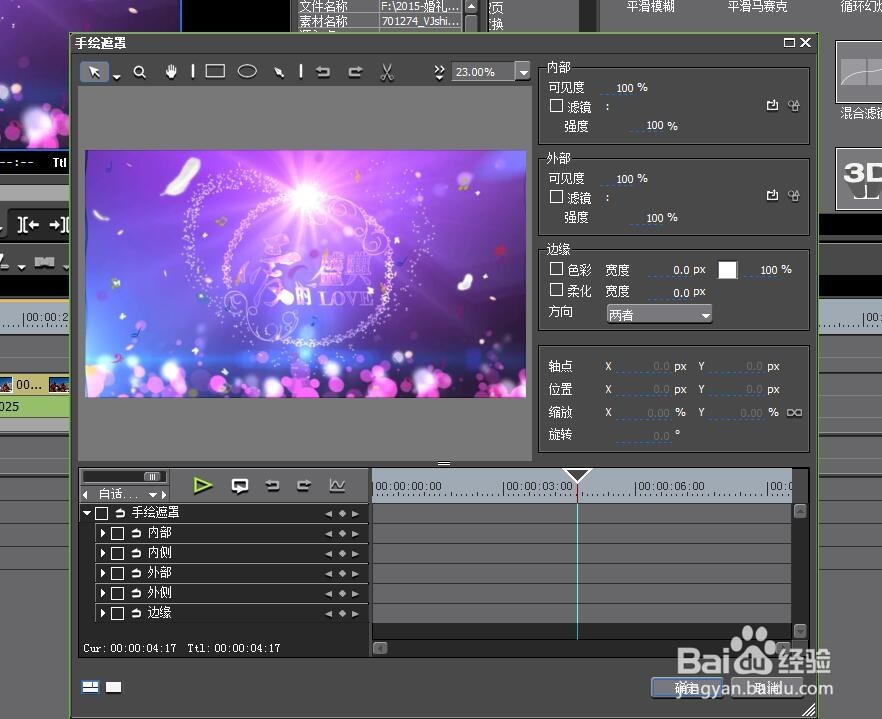Expand the 外侧 parameter row
Screen dimensions: 882x719
click(x=103, y=593)
